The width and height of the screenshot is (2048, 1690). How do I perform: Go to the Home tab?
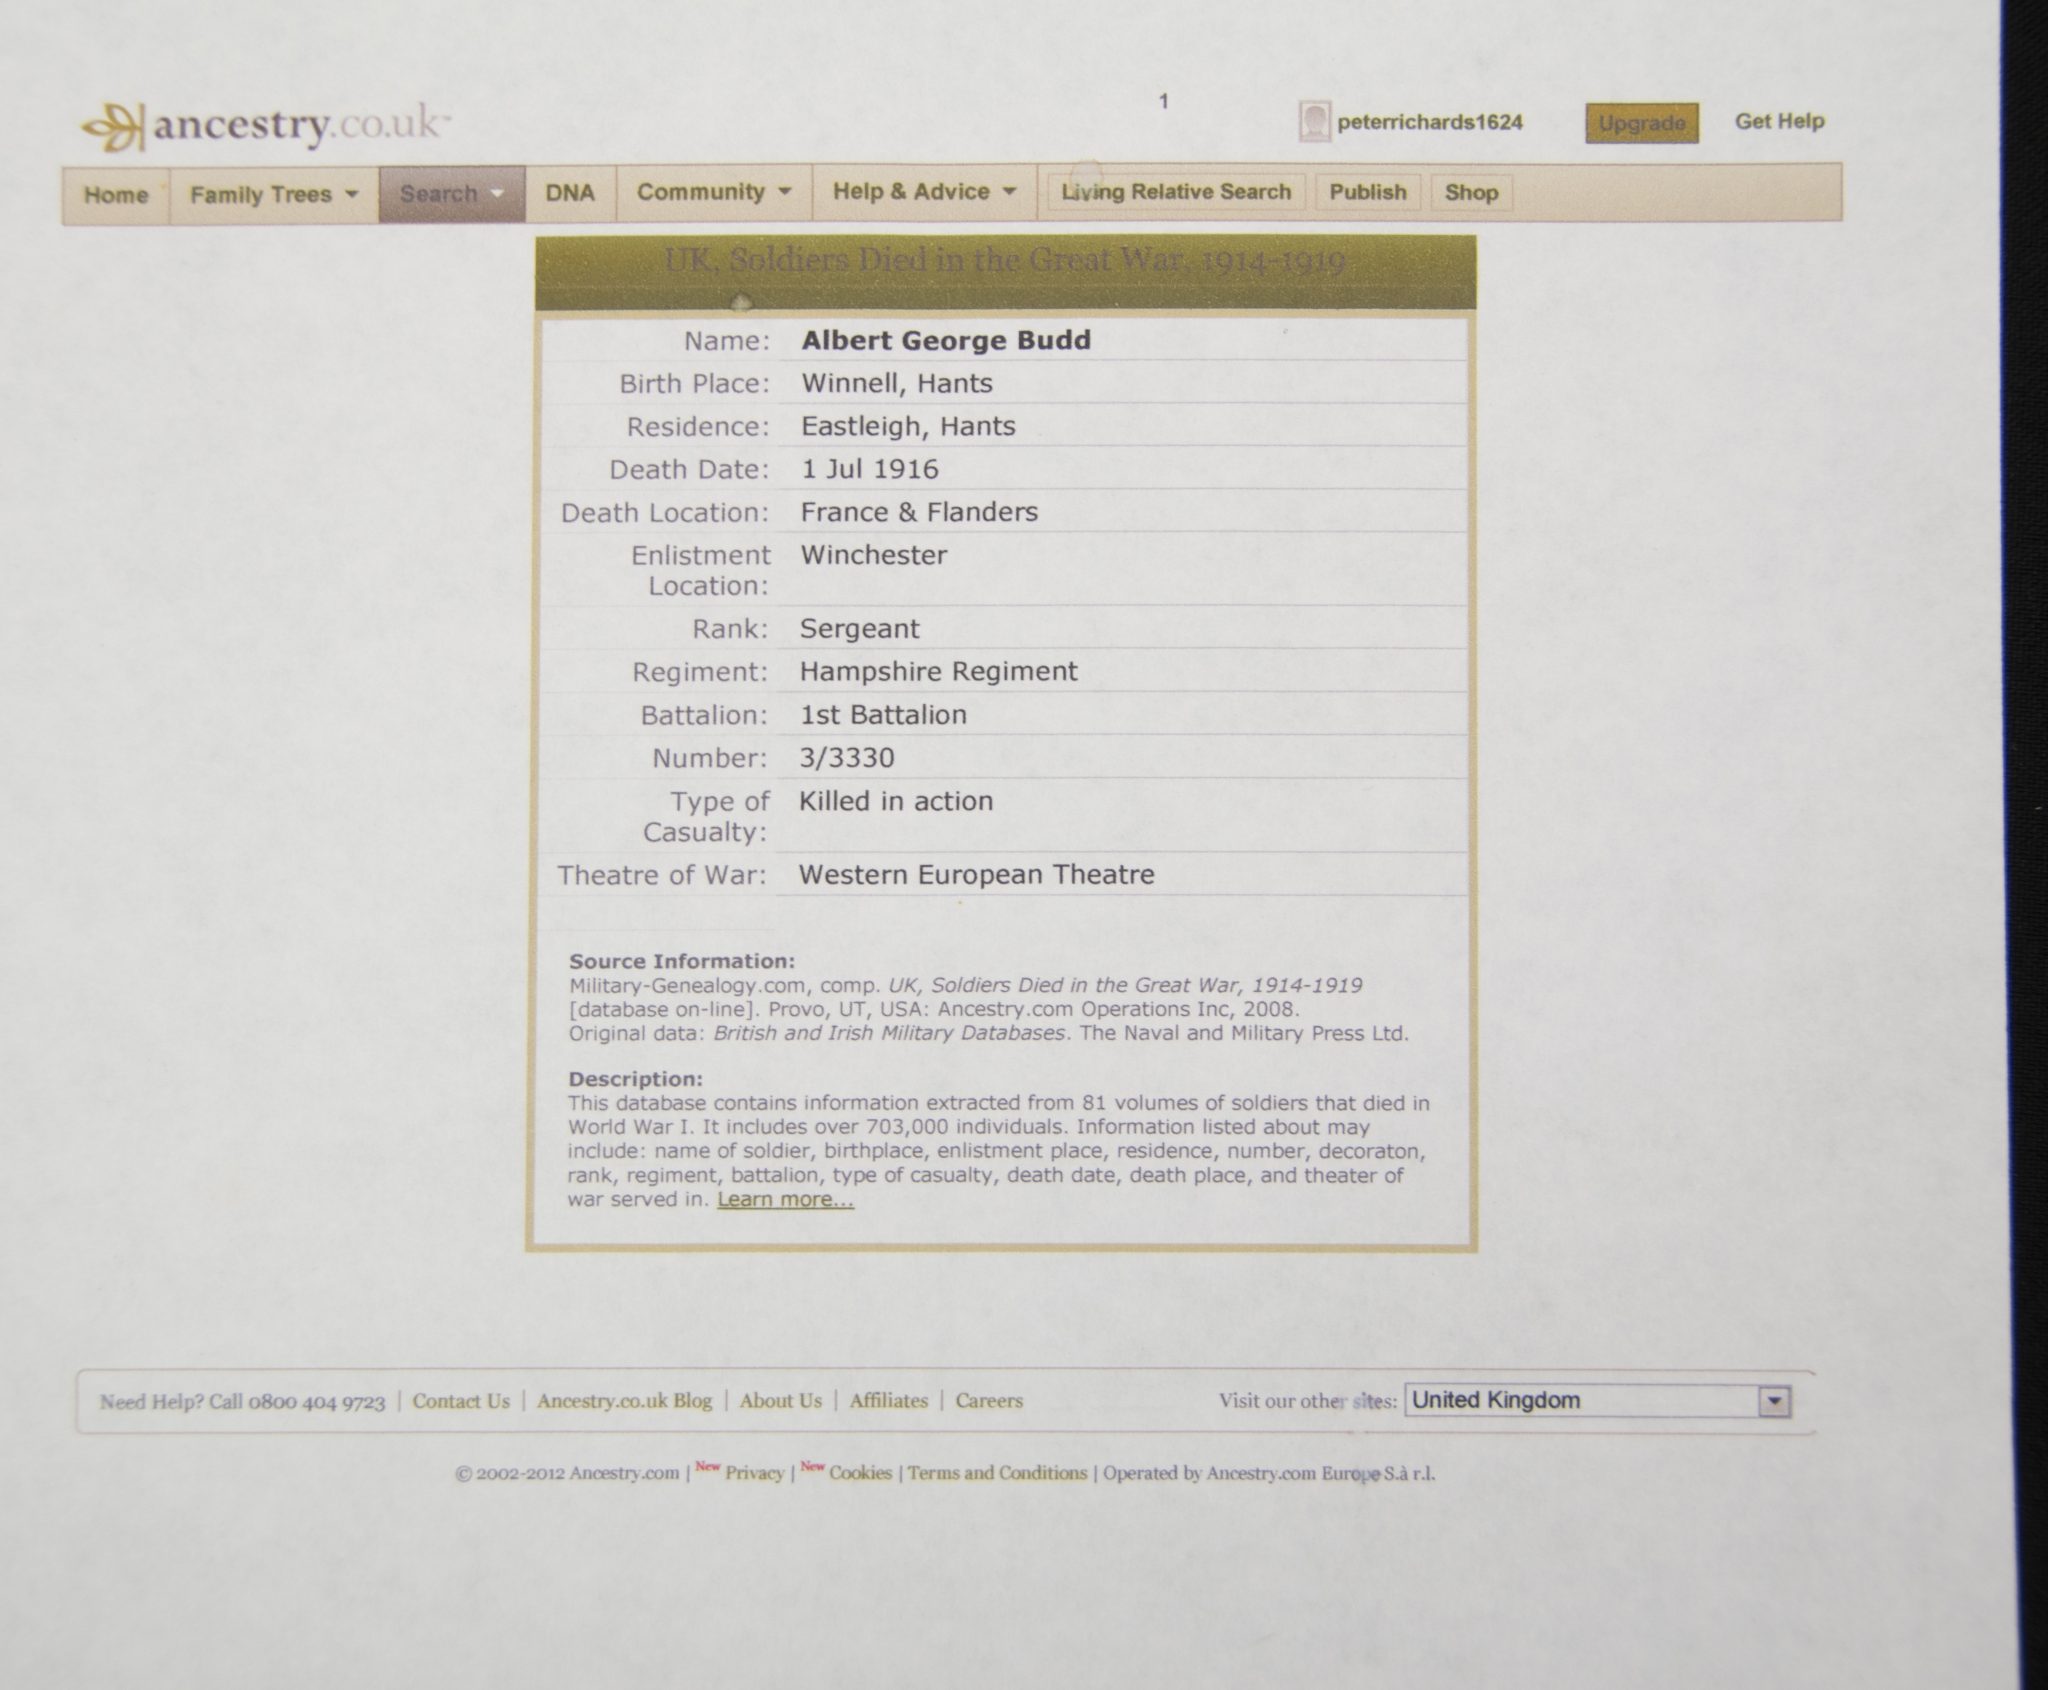[x=116, y=195]
